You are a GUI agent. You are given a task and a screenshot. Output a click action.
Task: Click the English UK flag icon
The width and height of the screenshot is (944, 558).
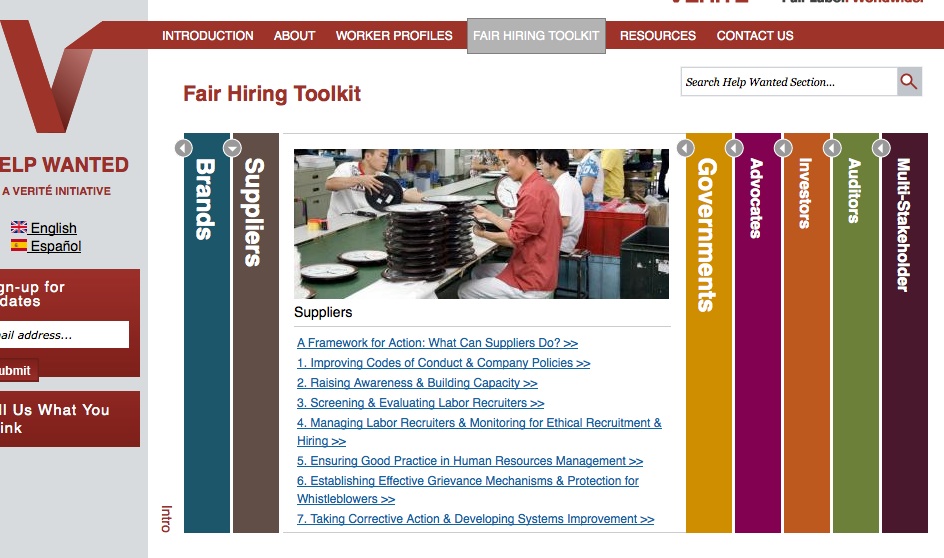pos(19,228)
